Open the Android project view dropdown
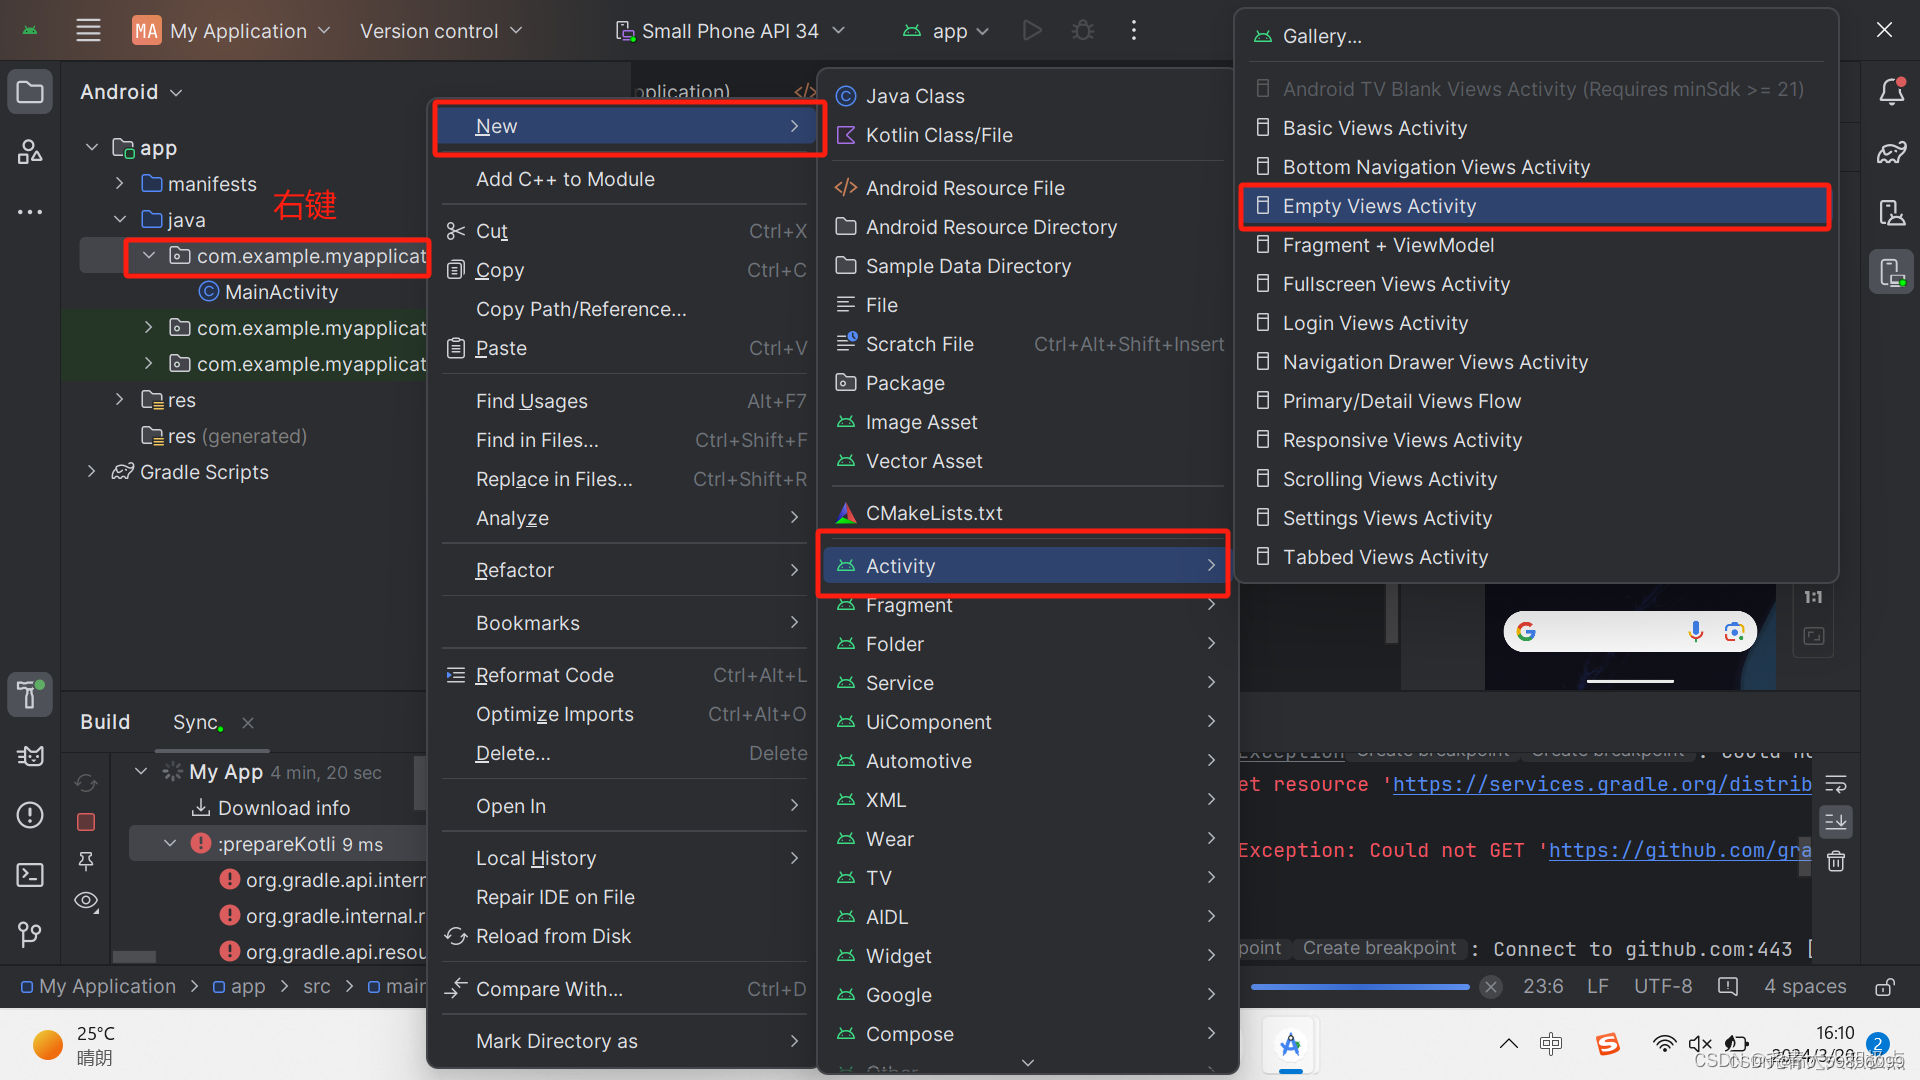This screenshot has width=1920, height=1080. [131, 92]
